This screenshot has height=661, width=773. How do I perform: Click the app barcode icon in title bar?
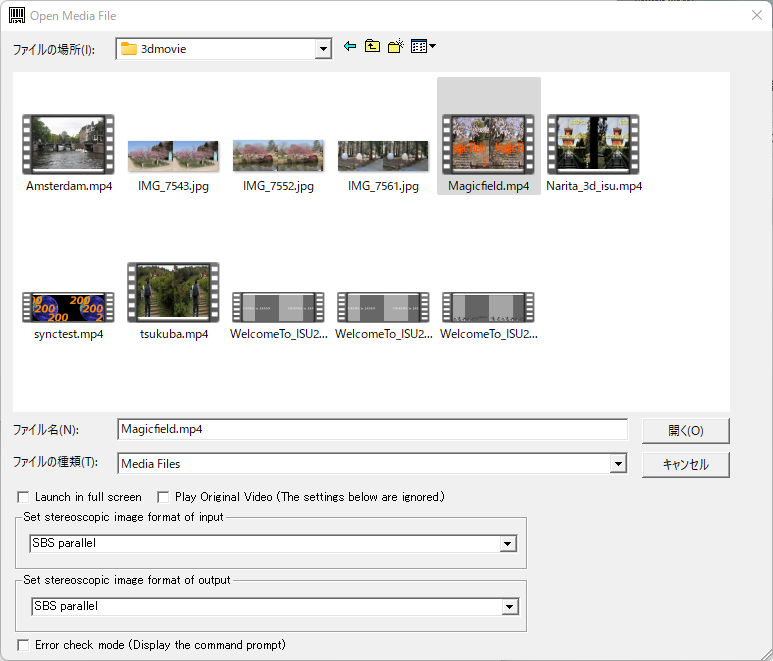click(17, 15)
